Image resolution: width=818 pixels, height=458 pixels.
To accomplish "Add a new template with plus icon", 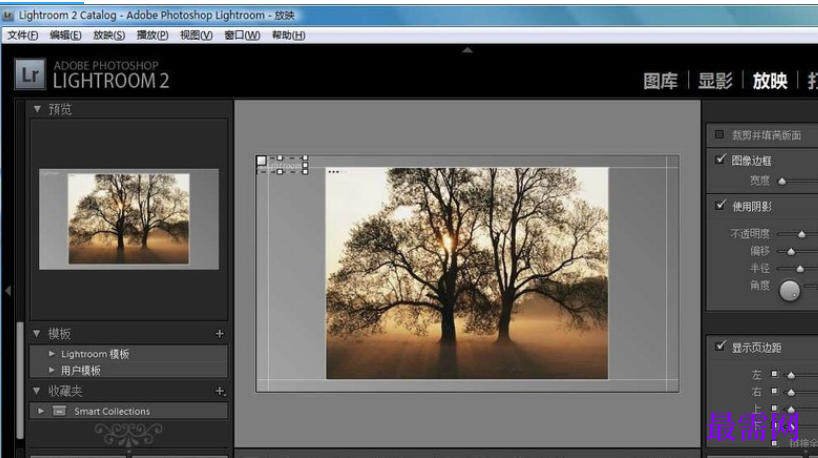I will click(x=220, y=333).
